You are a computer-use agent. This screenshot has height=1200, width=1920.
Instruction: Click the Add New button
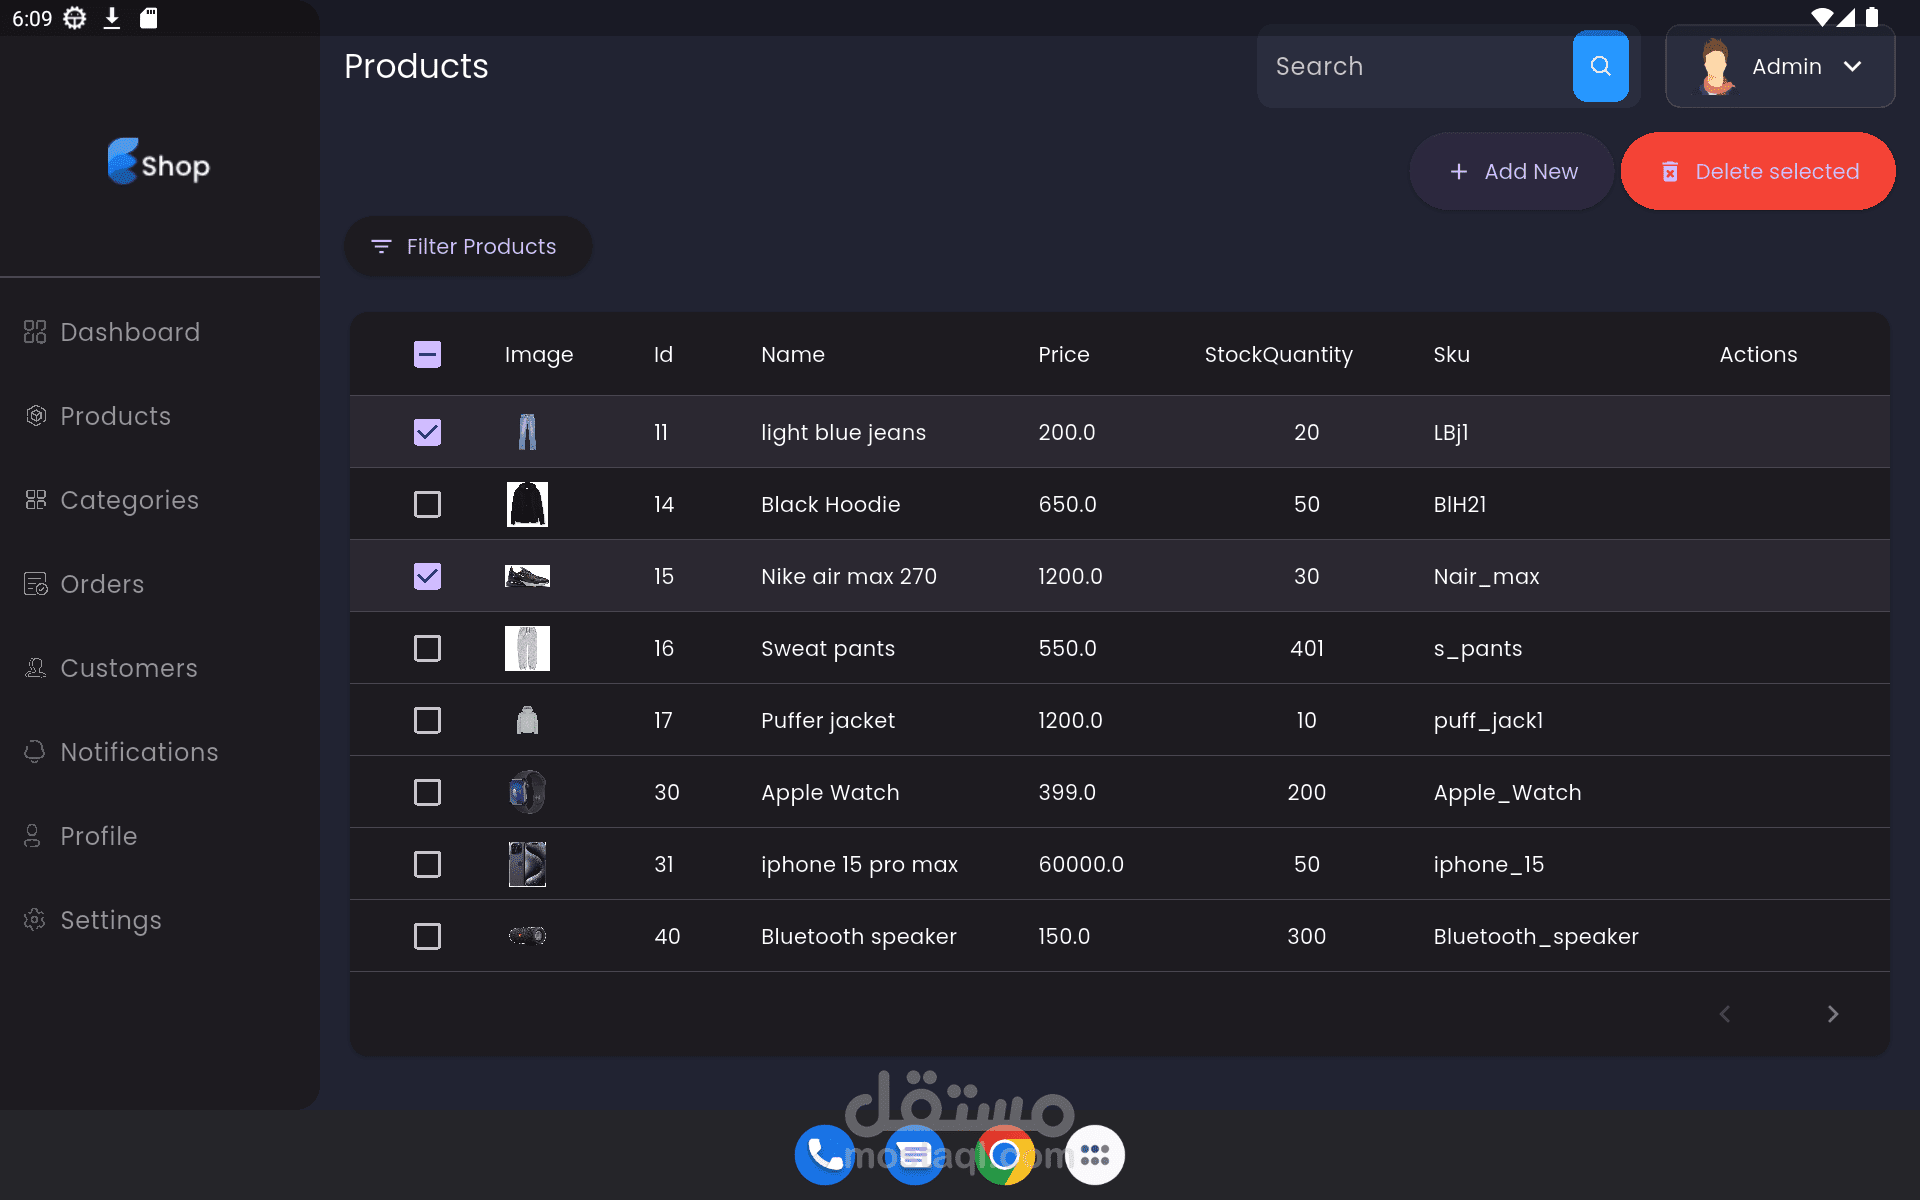pyautogui.click(x=1512, y=172)
